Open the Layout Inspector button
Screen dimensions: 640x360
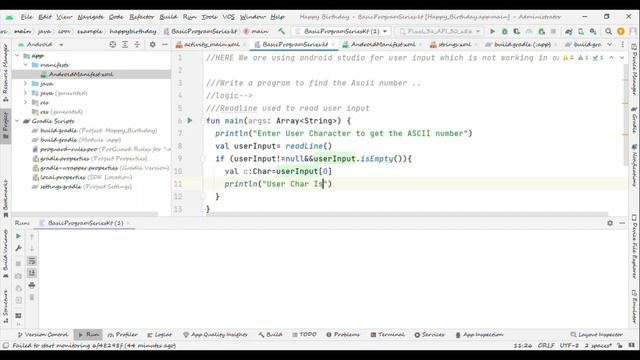[596, 335]
